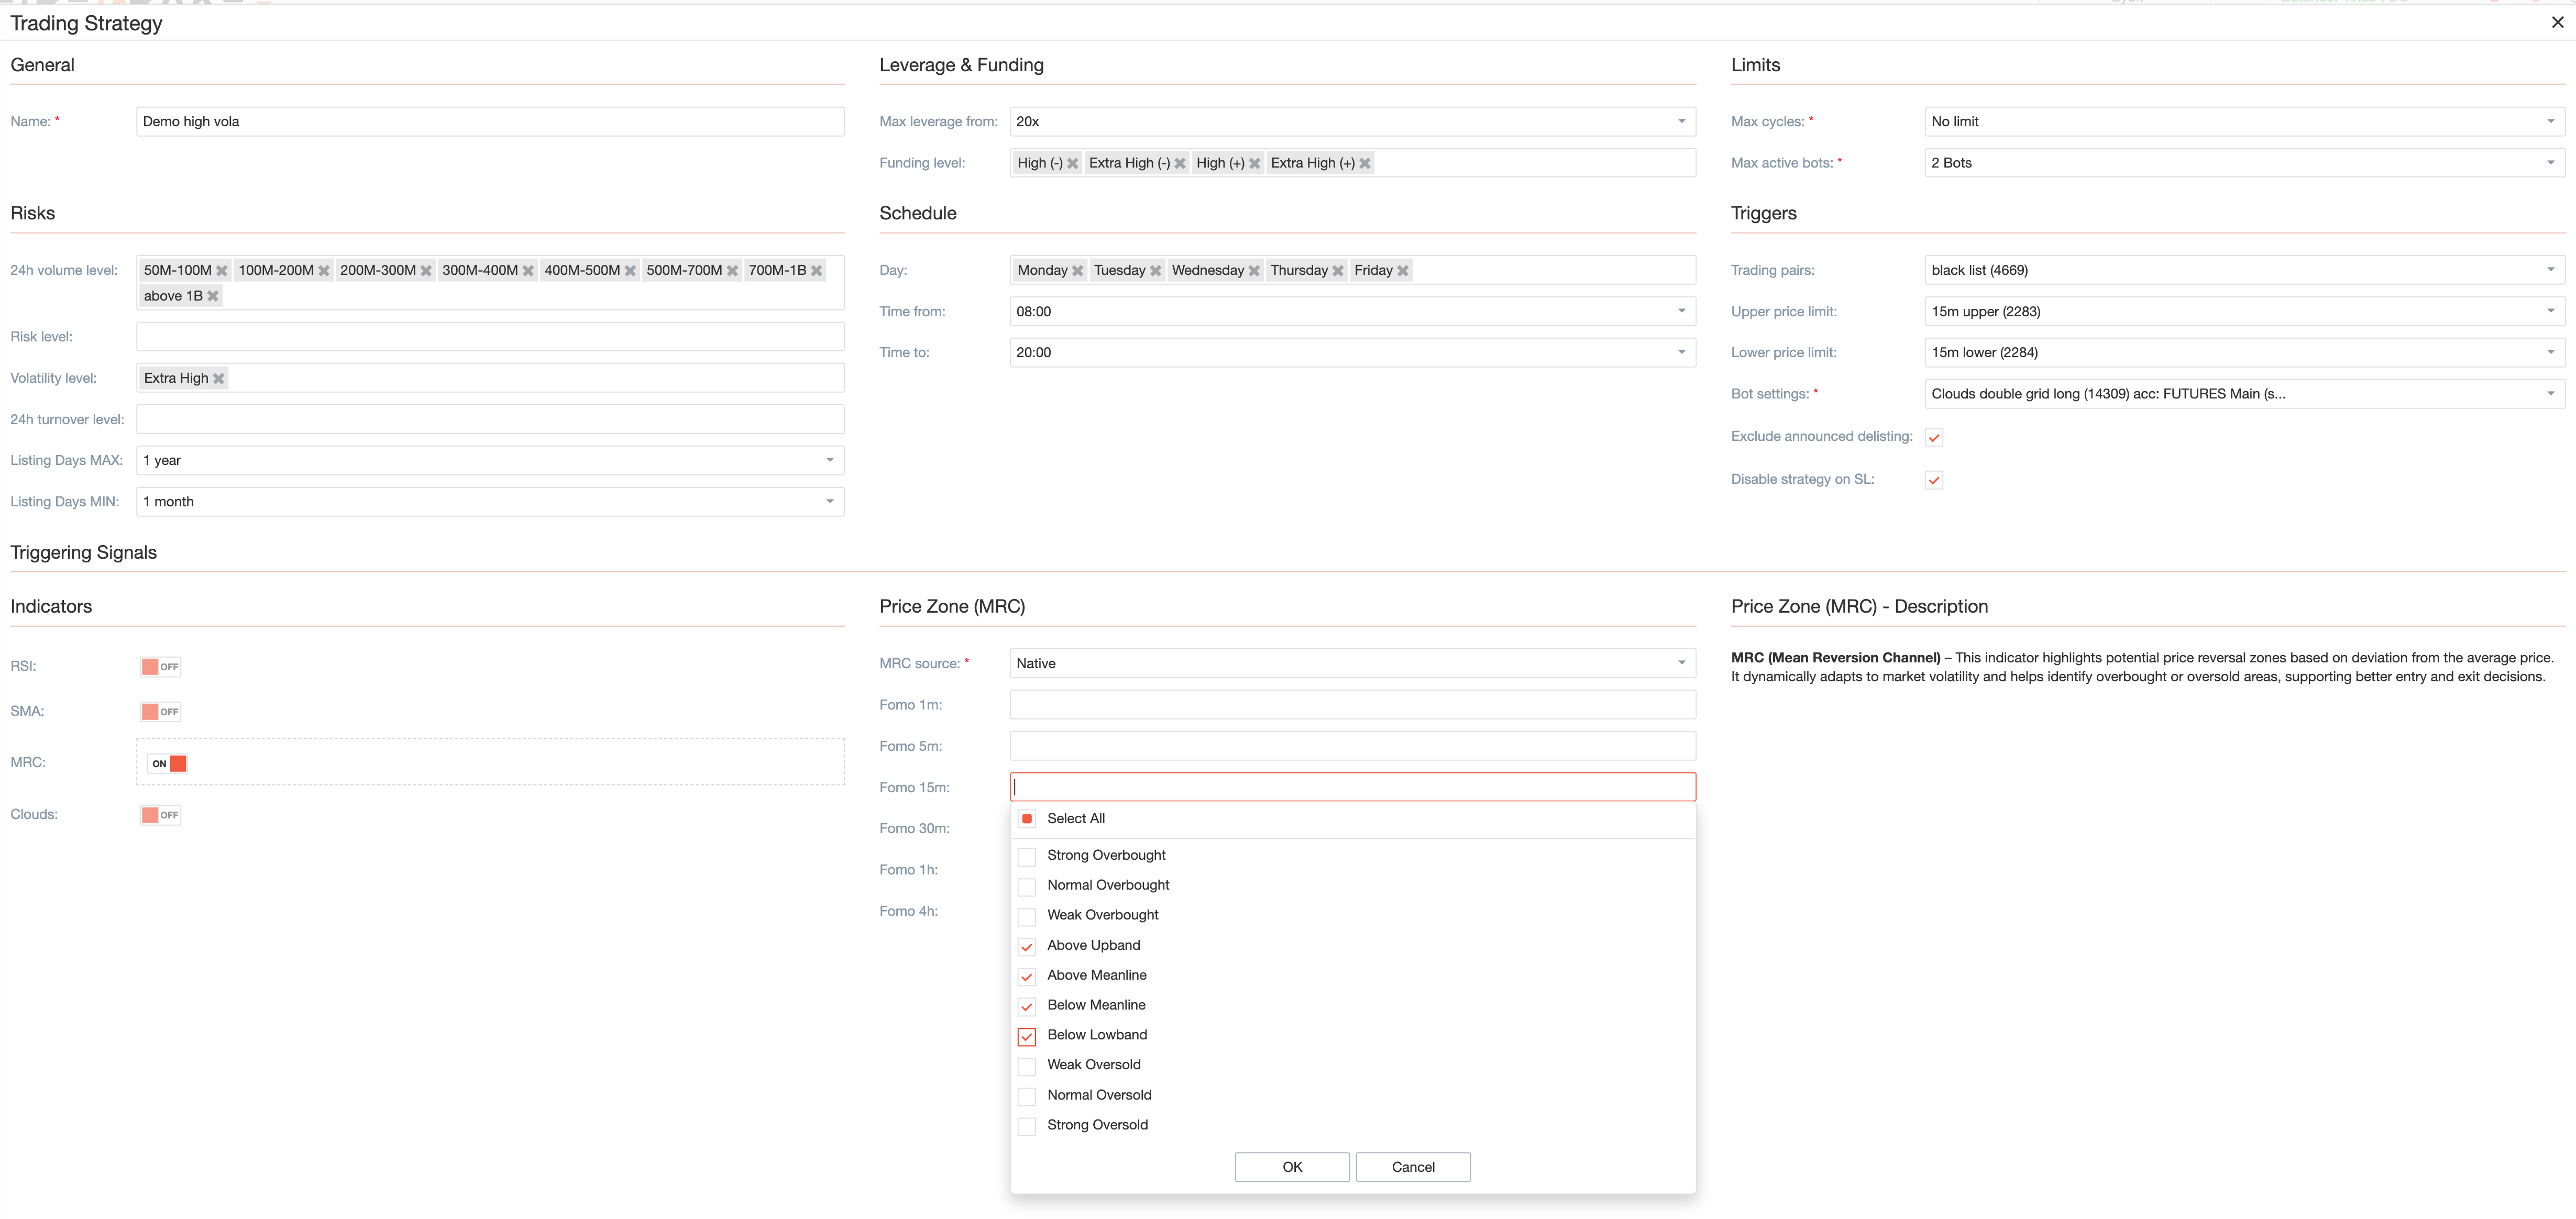Remove the High (-) funding level tag

(1072, 163)
